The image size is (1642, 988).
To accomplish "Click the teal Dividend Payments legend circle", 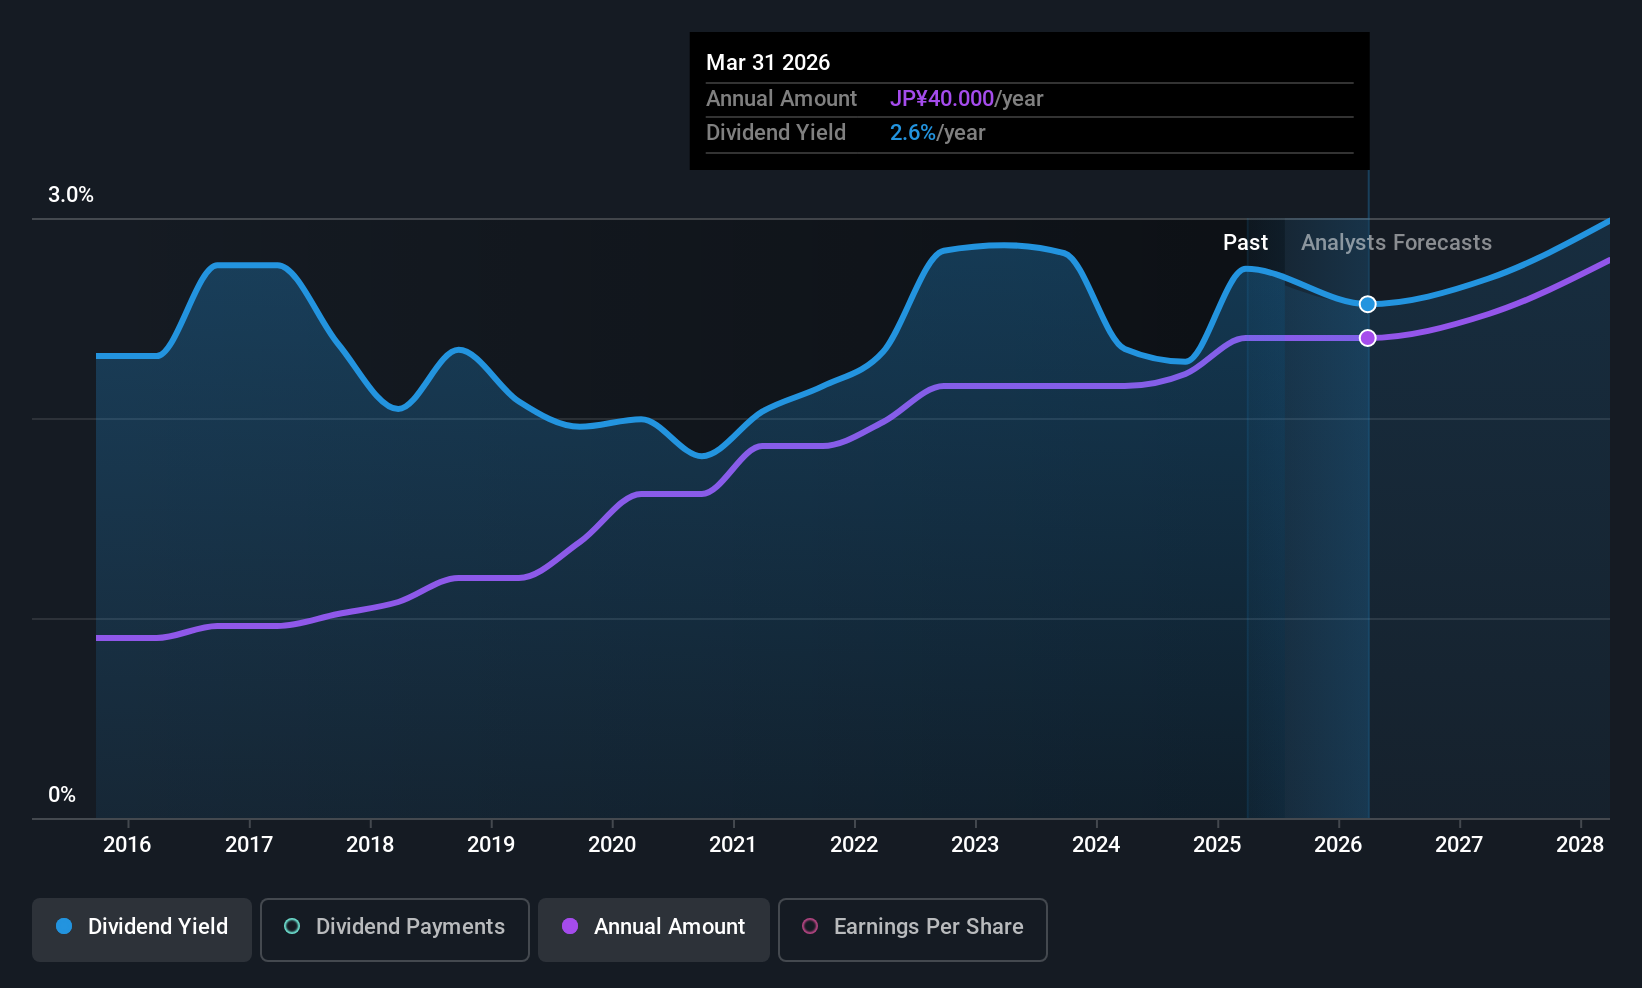I will [x=292, y=926].
